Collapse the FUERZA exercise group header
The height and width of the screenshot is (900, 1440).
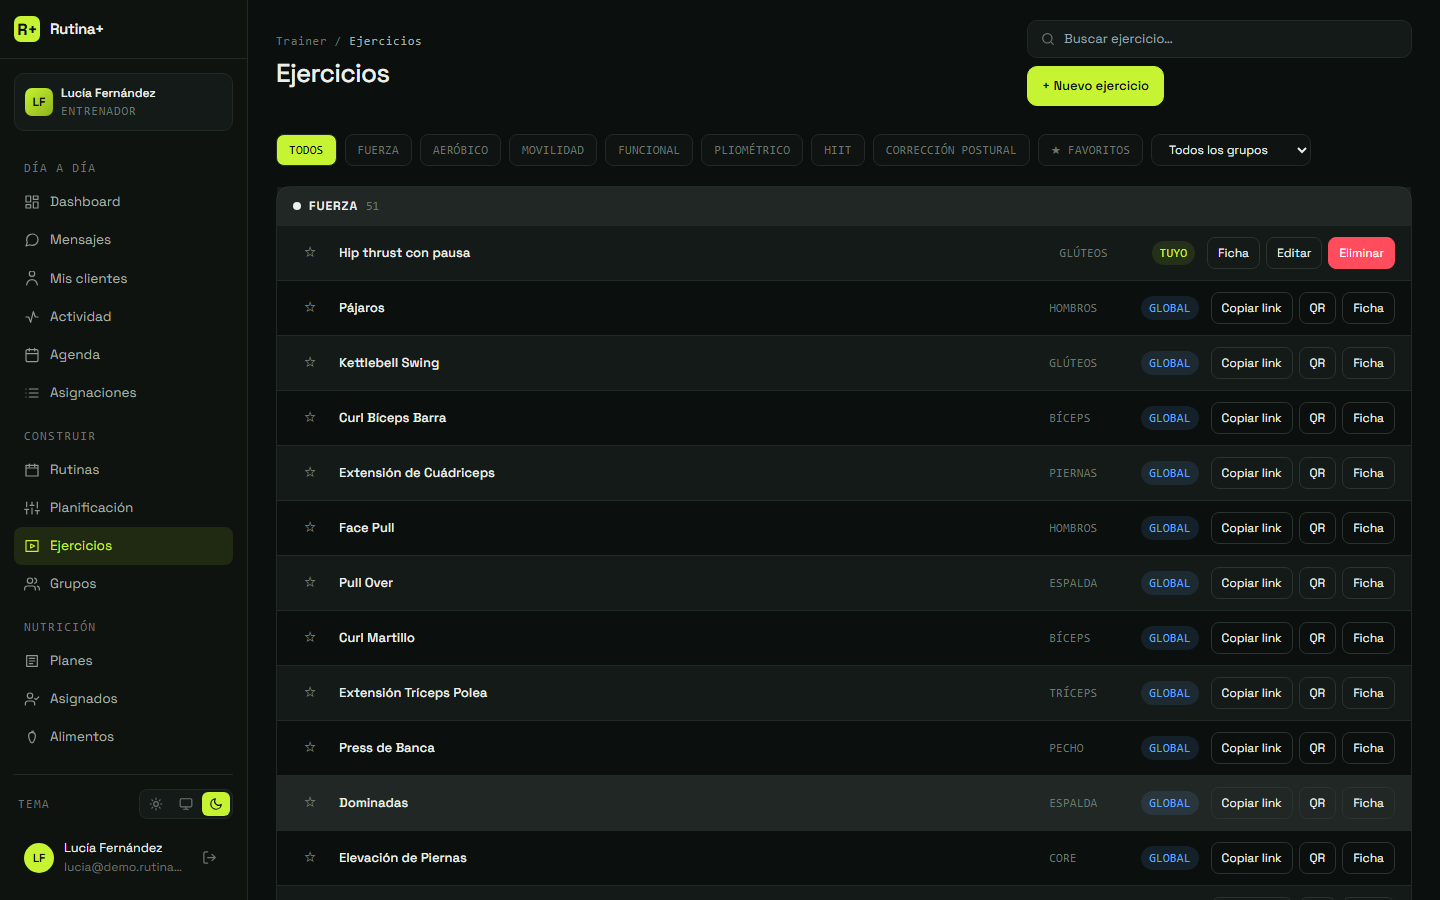coord(844,206)
